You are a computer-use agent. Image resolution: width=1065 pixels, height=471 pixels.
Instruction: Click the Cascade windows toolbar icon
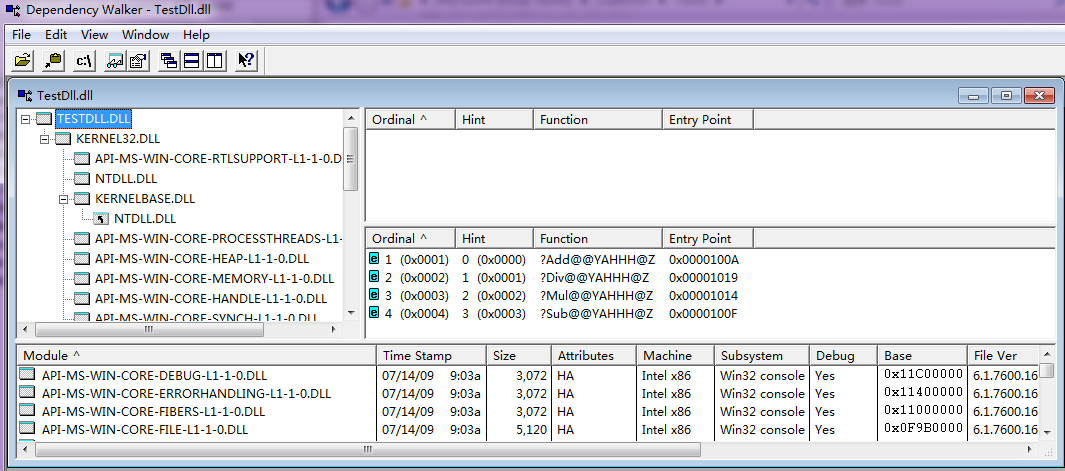tap(169, 61)
